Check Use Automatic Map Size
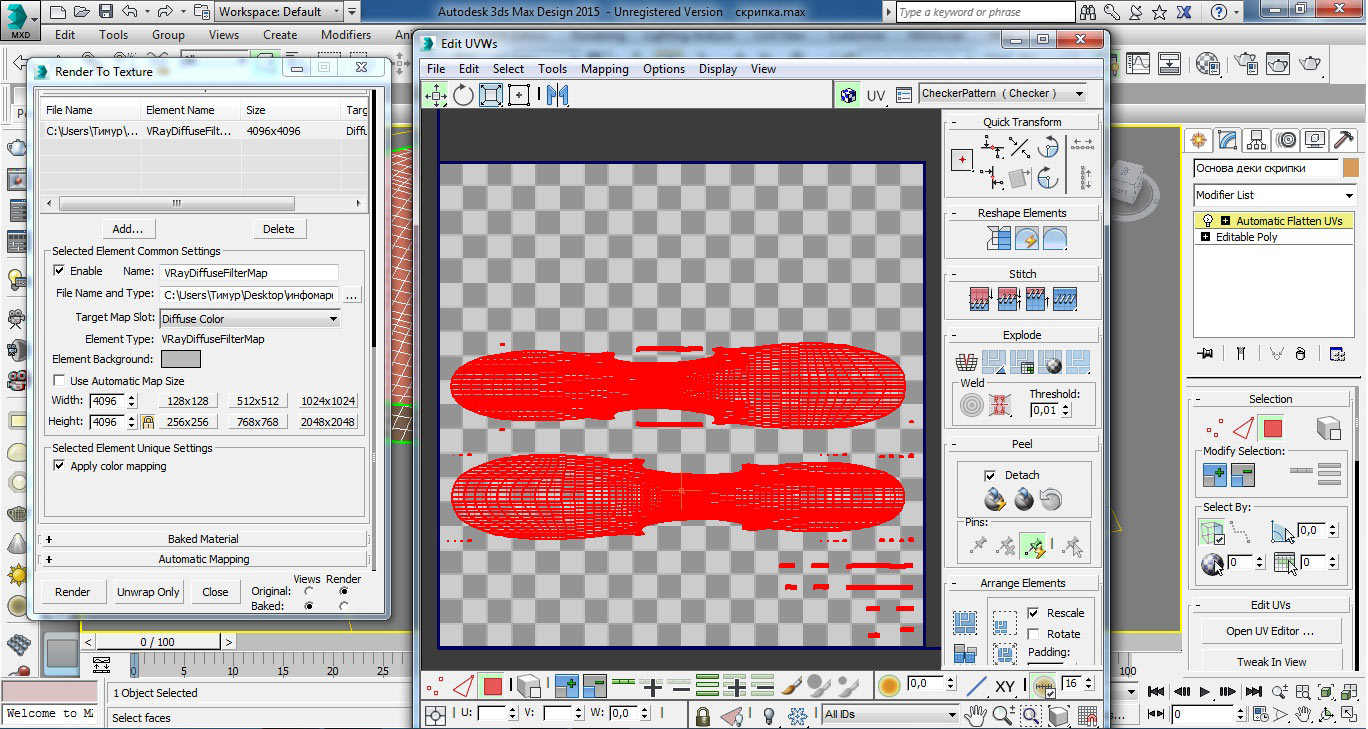The width and height of the screenshot is (1368, 729). pyautogui.click(x=59, y=381)
